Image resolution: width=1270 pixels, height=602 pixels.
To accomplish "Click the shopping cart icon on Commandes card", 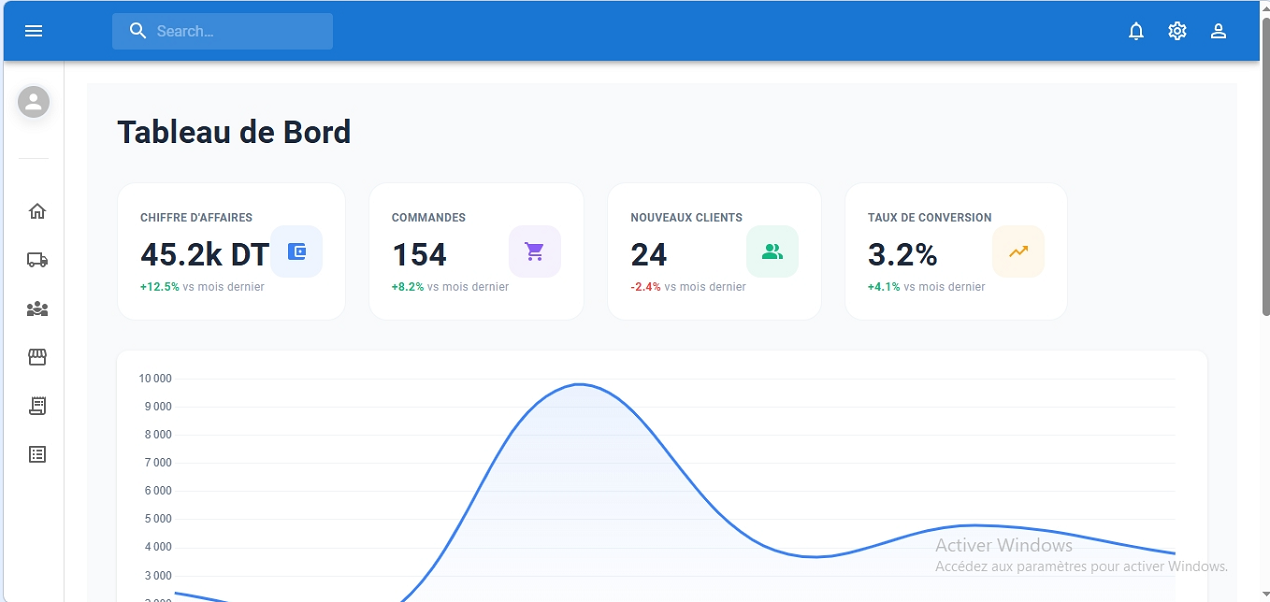I will pyautogui.click(x=535, y=251).
